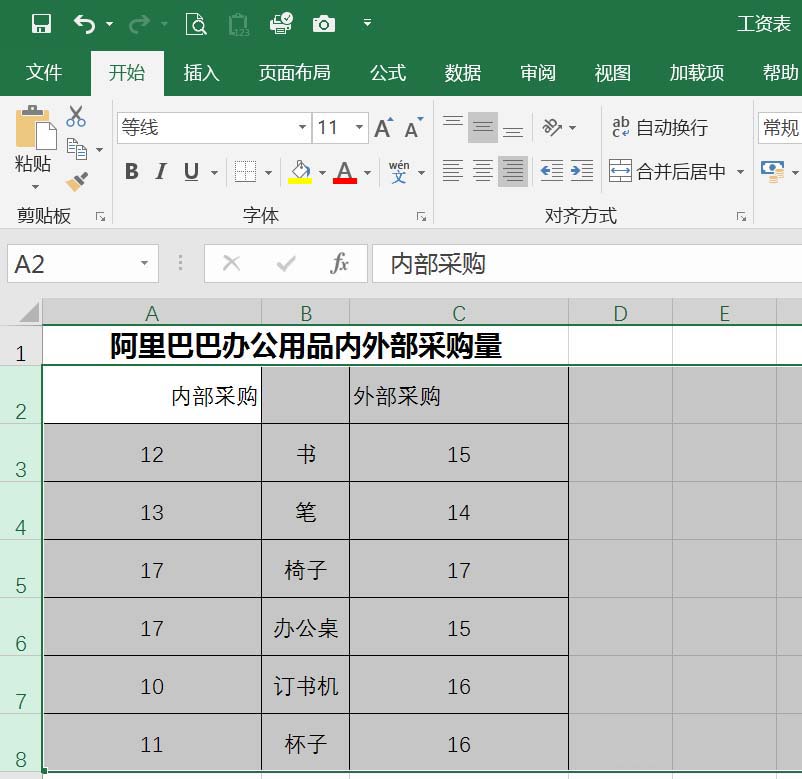Click the Middle Align icon
The image size is (802, 779).
(x=483, y=127)
